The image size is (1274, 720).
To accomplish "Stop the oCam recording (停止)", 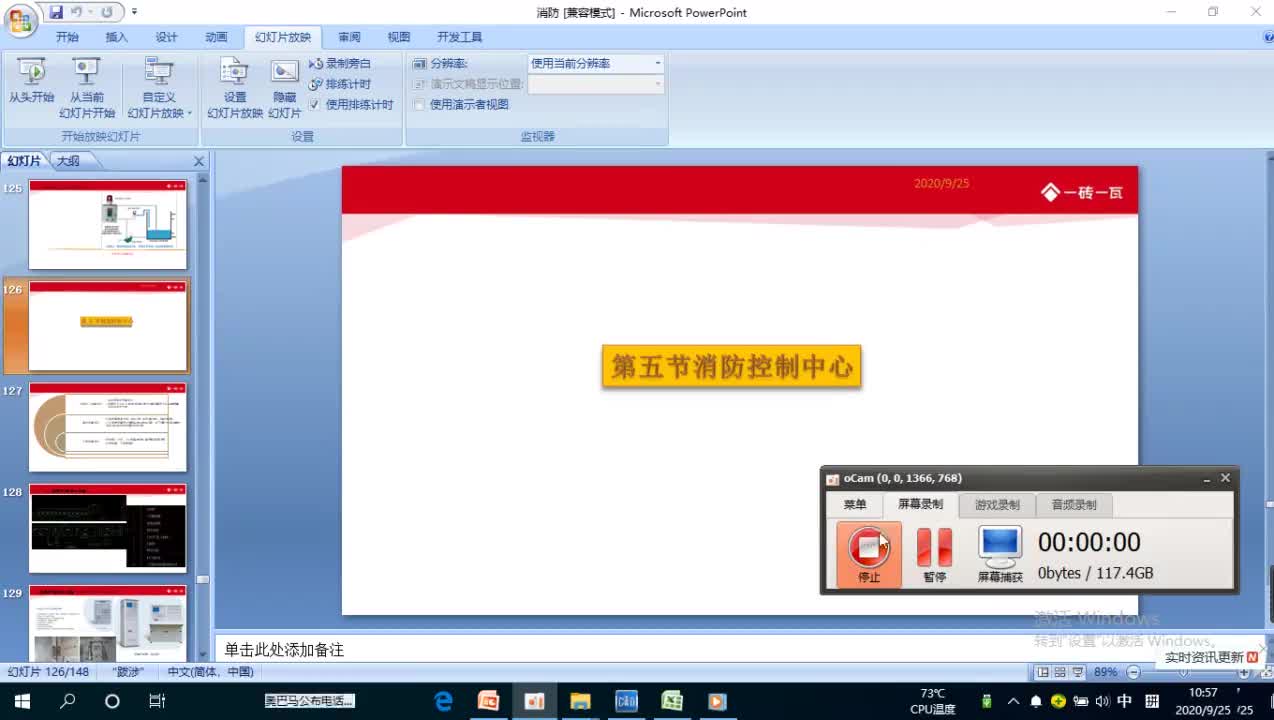I will [869, 555].
